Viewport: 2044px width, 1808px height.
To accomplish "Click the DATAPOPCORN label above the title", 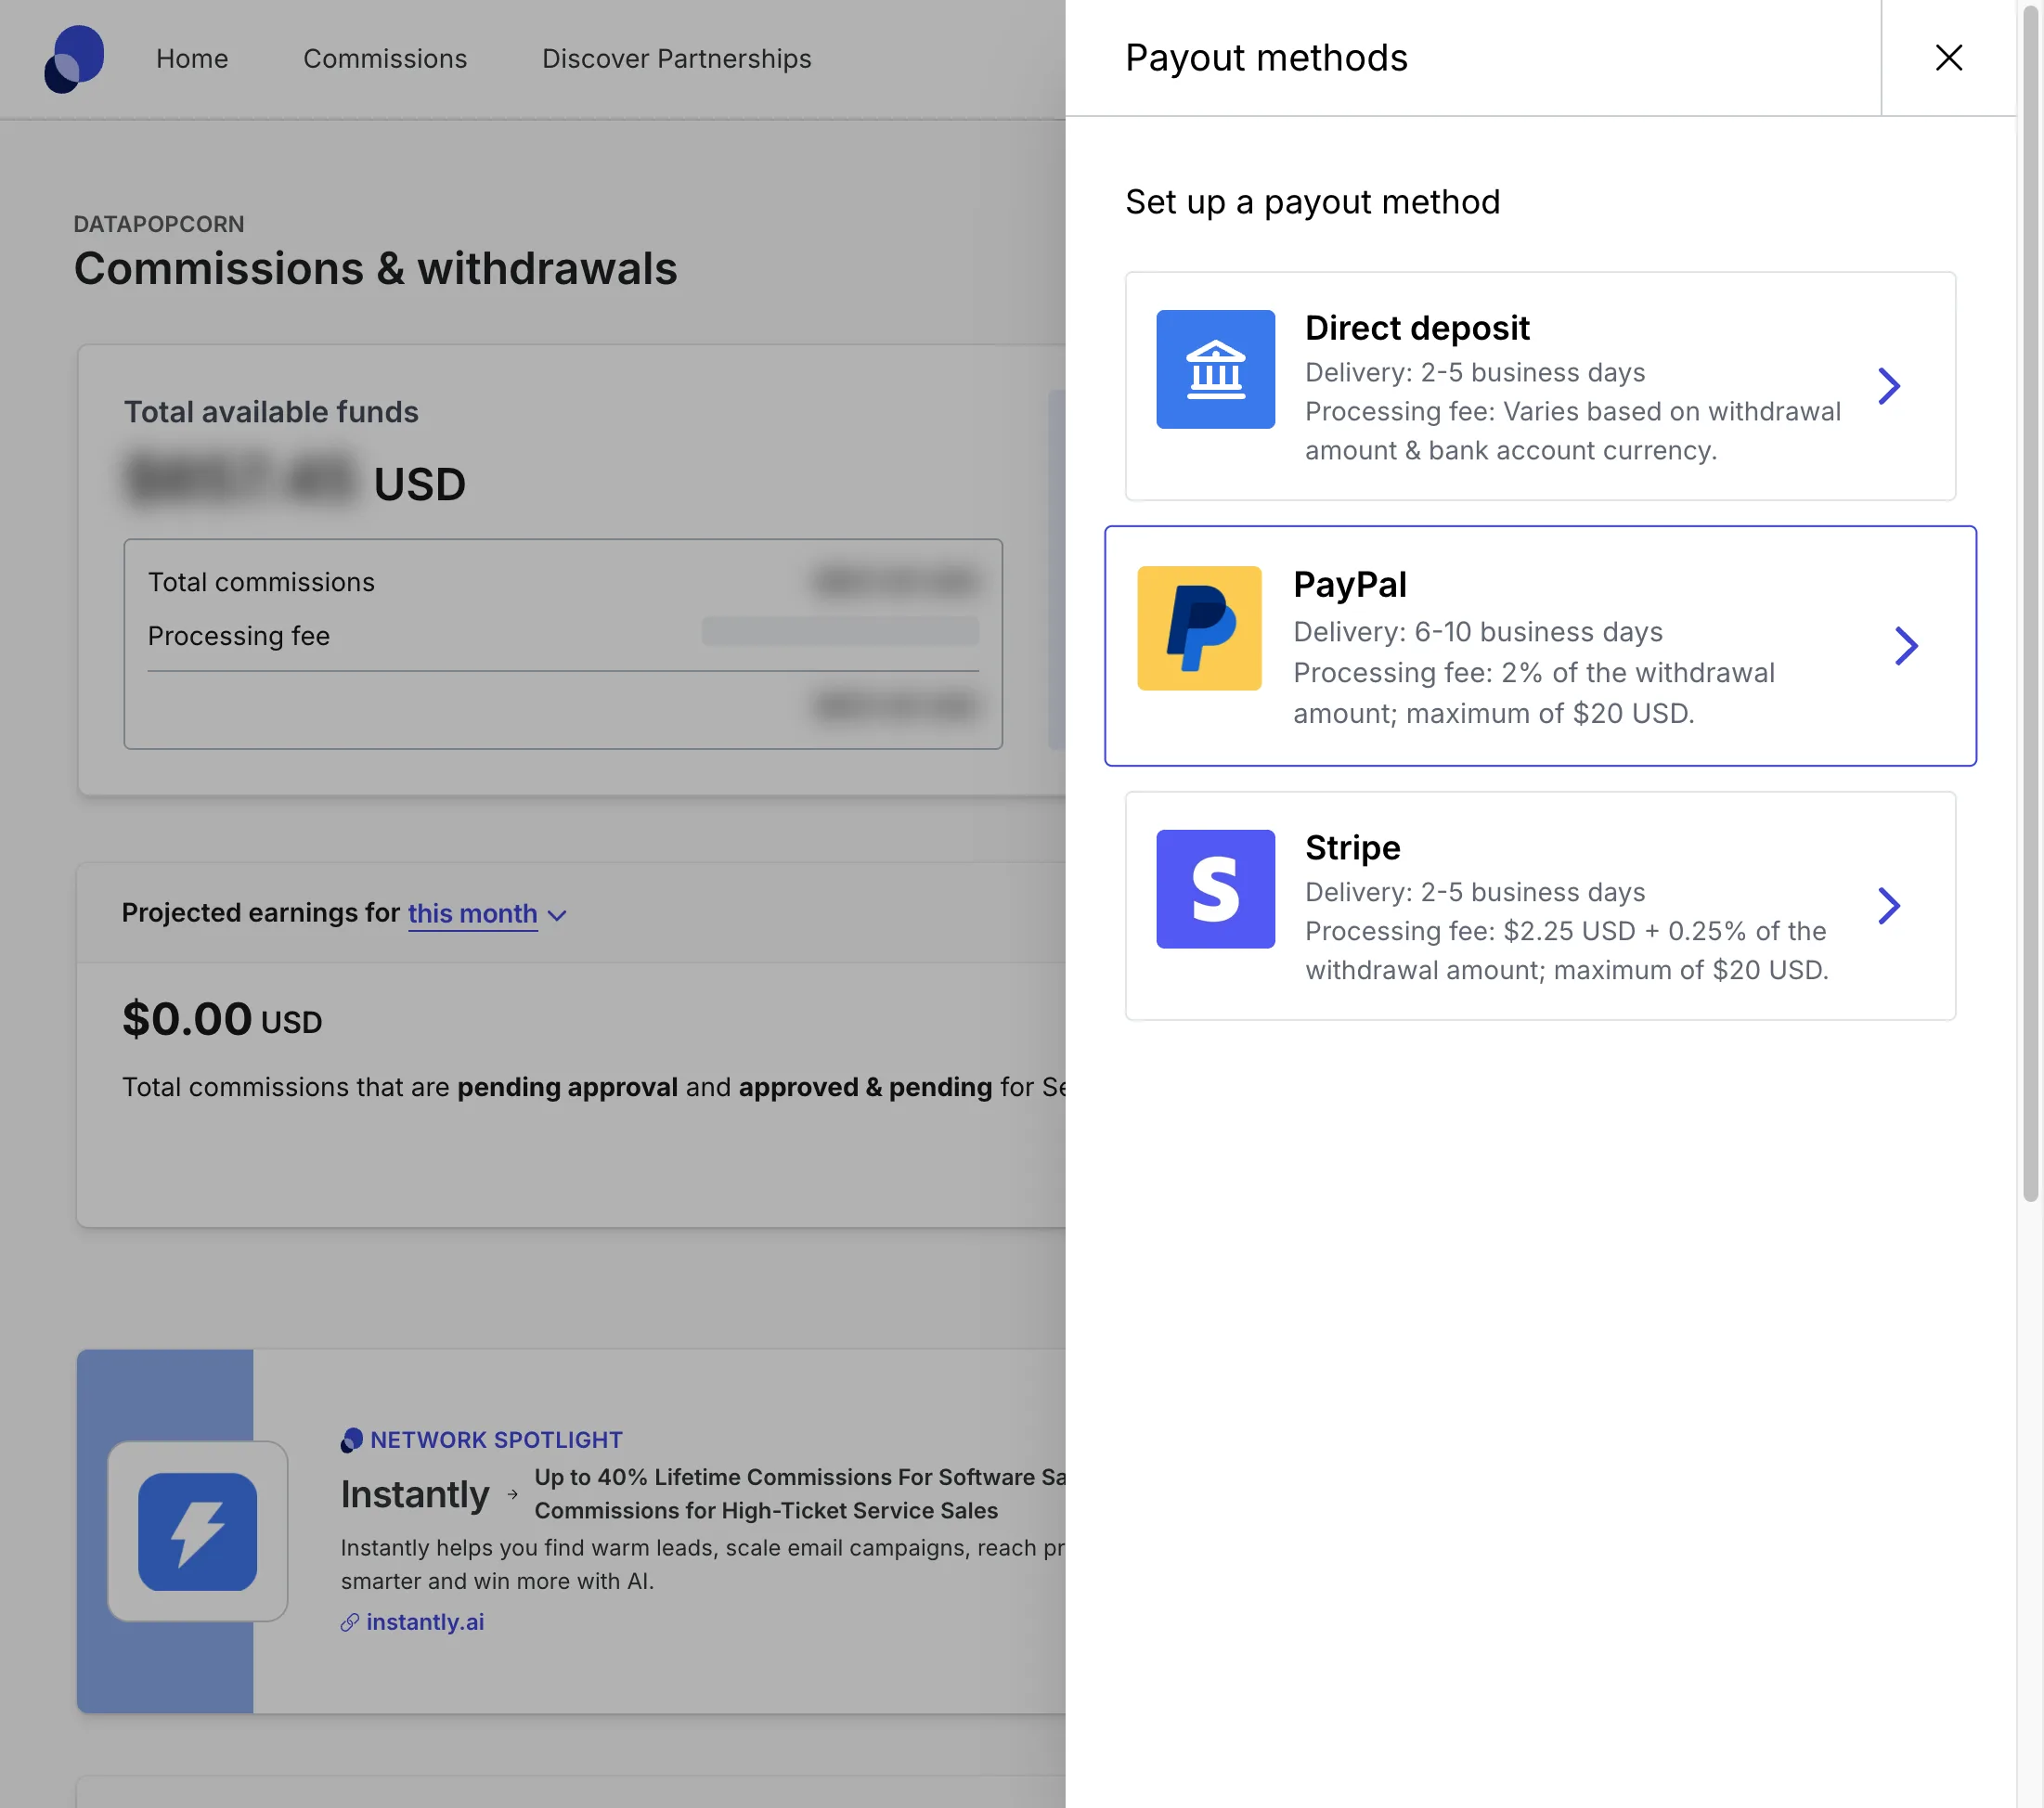I will click(x=159, y=224).
